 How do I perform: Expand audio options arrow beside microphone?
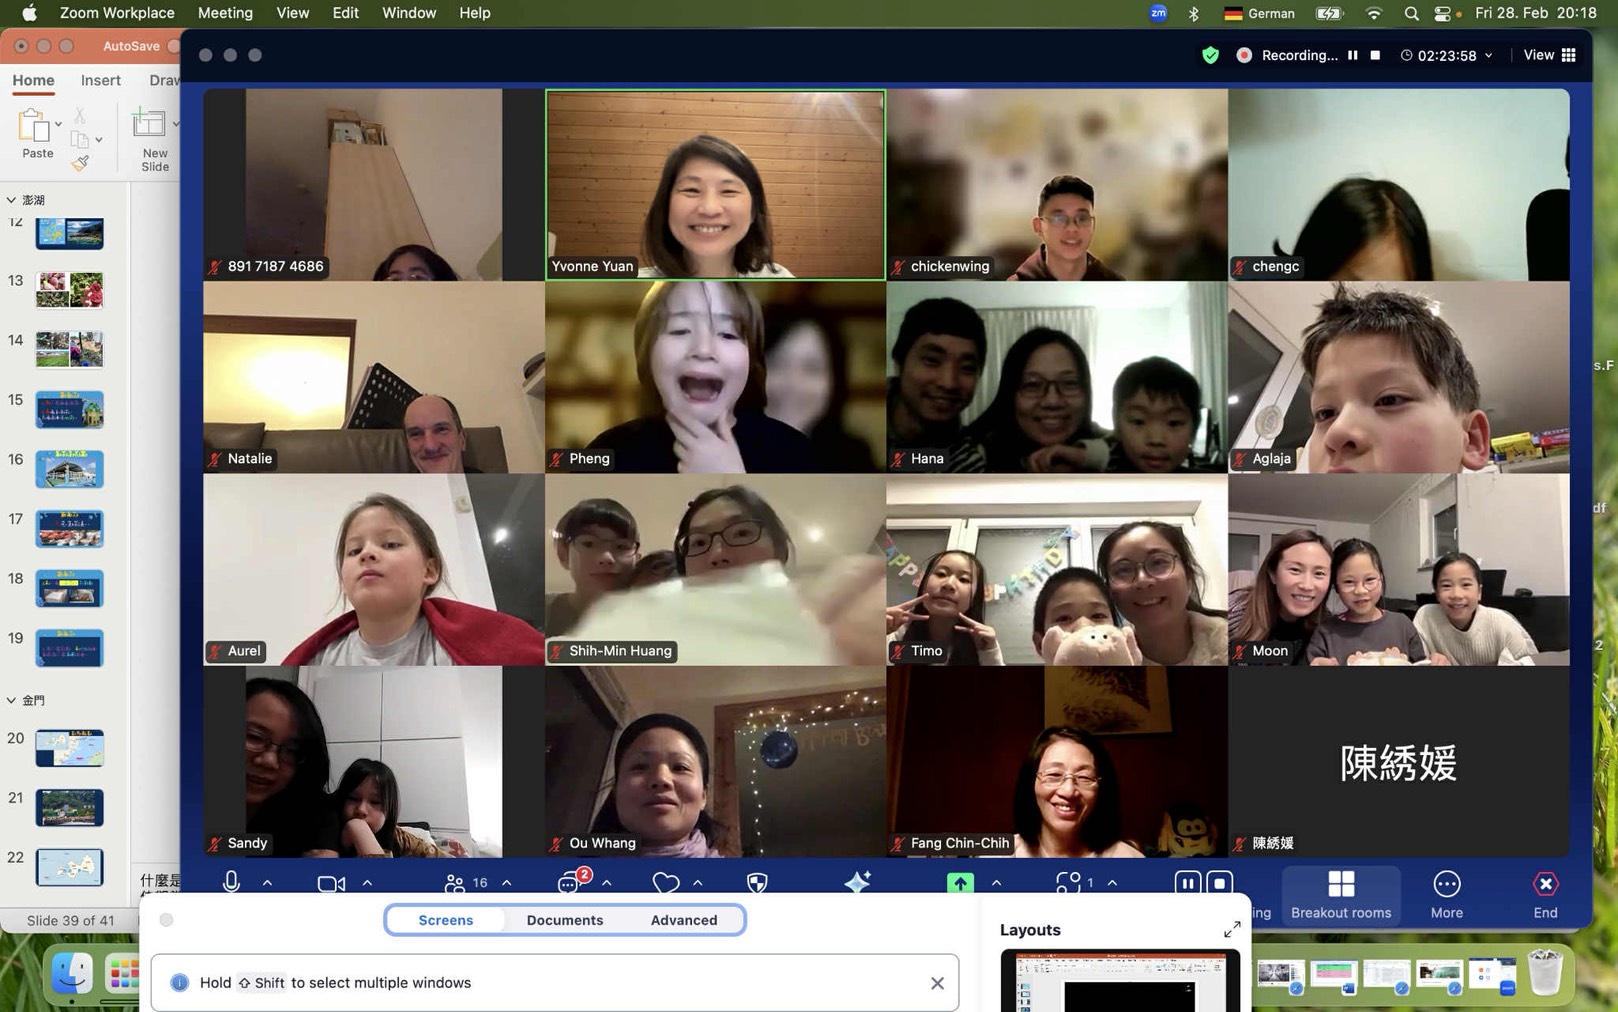pyautogui.click(x=267, y=883)
